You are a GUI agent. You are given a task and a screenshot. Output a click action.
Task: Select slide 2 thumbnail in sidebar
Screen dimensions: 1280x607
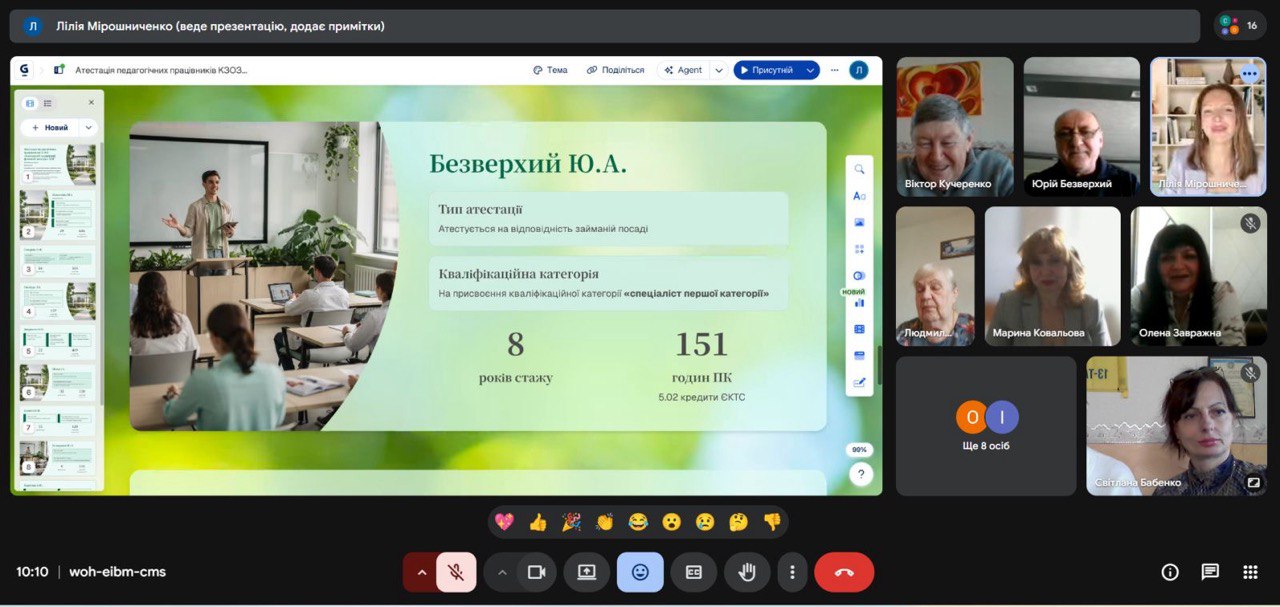59,214
